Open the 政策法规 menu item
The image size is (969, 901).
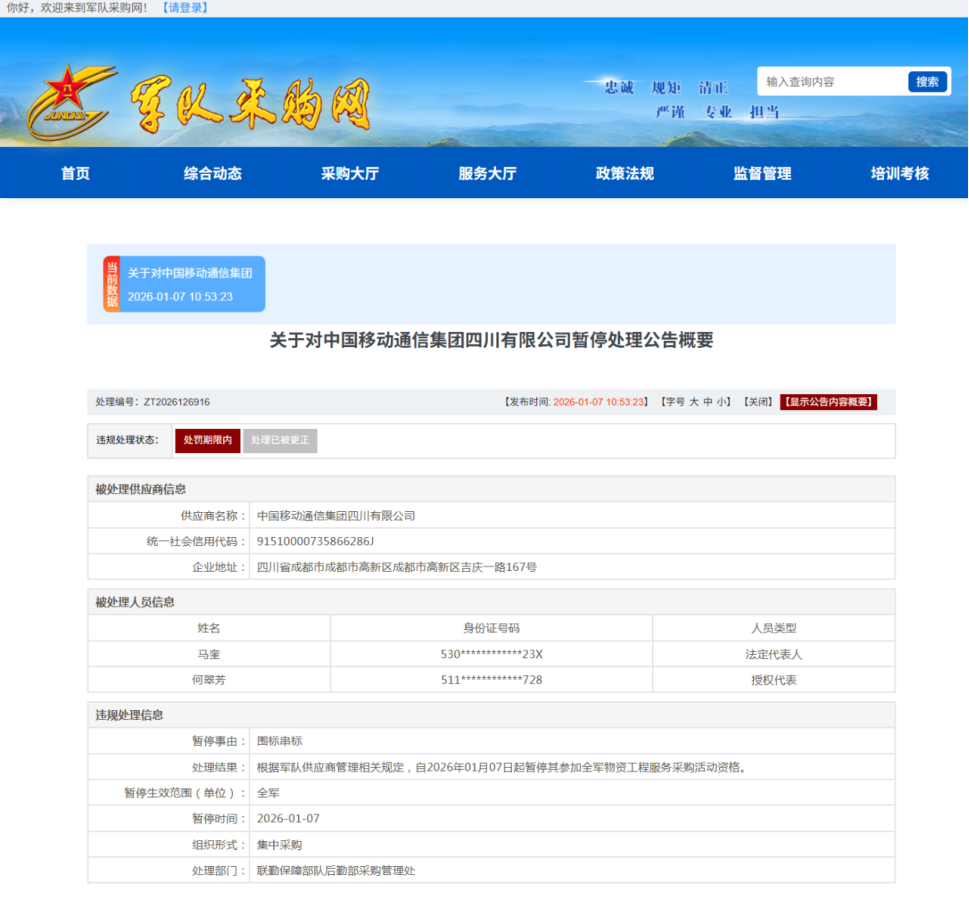625,173
